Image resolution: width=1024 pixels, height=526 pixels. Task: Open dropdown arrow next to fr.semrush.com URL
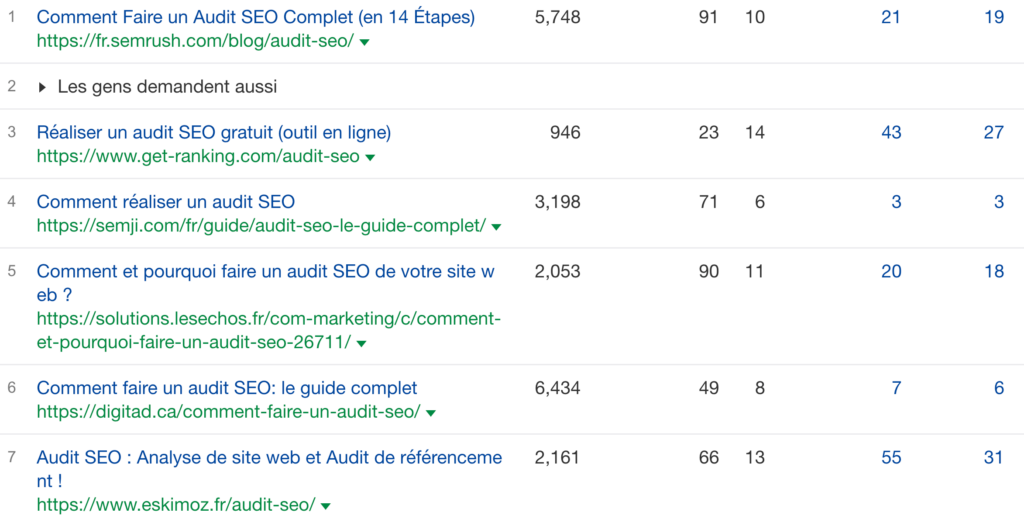[364, 42]
